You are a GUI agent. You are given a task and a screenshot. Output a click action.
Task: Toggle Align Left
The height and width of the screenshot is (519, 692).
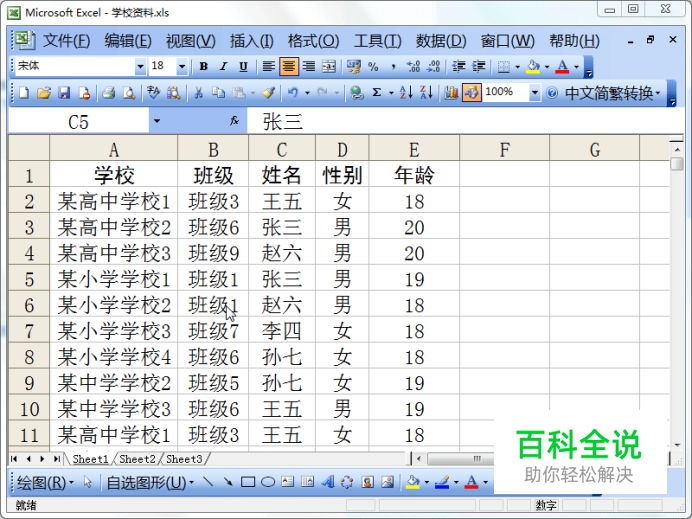269,67
